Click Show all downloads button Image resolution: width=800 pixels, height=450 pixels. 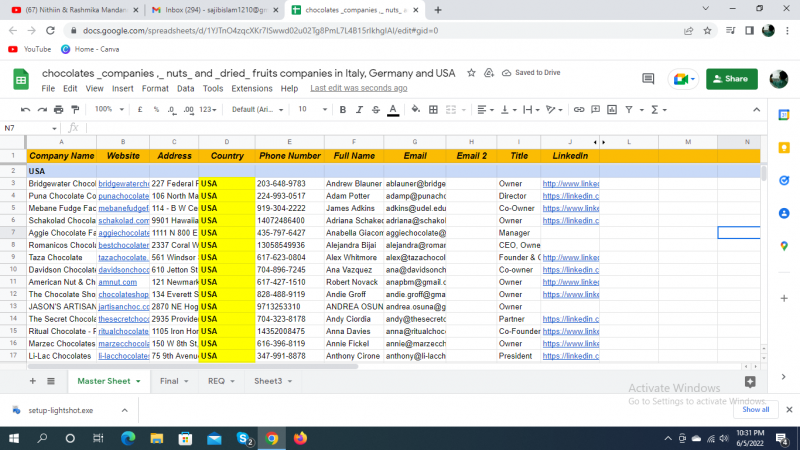pyautogui.click(x=756, y=410)
